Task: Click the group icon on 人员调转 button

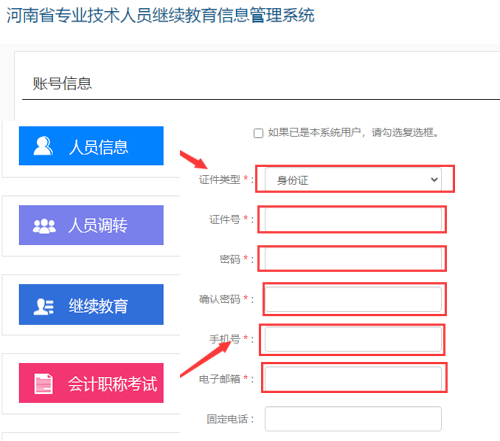Action: 44,226
